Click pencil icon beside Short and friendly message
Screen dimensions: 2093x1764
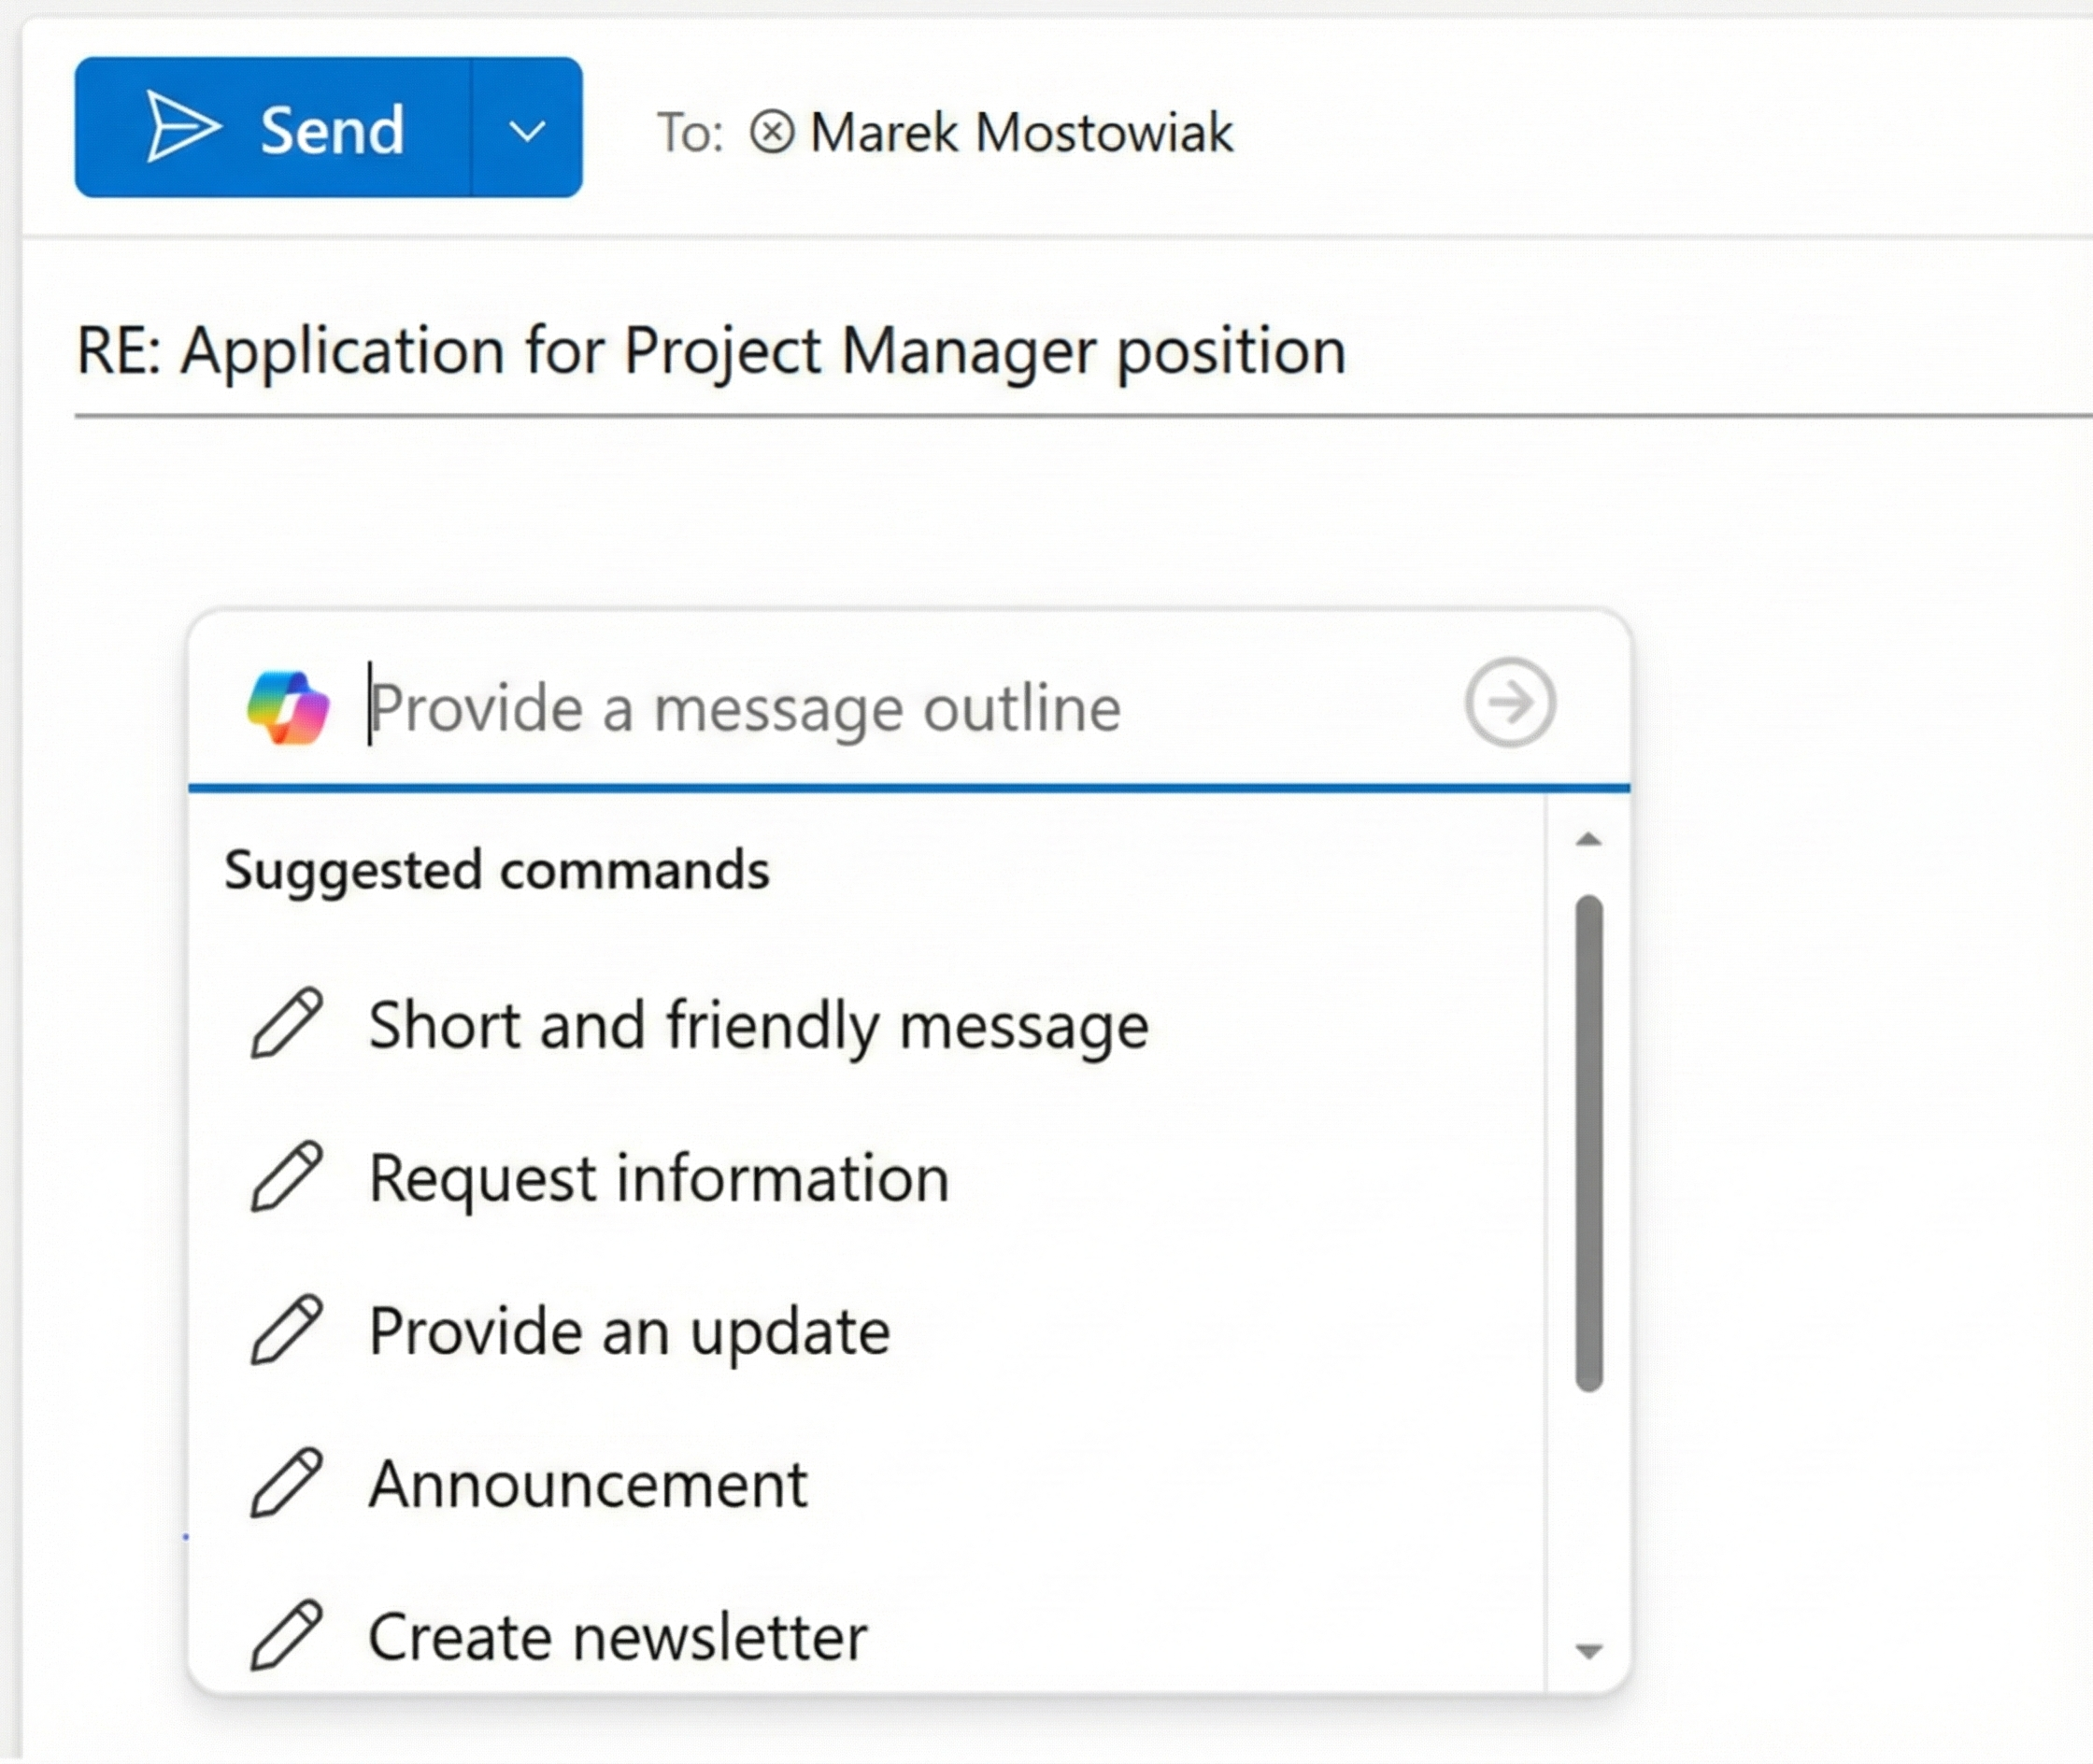tap(286, 1023)
